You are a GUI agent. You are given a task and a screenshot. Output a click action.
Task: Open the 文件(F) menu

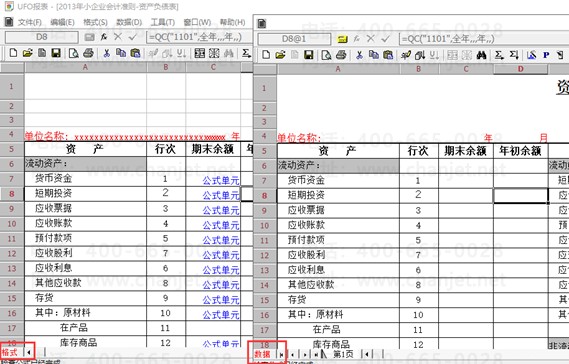29,22
